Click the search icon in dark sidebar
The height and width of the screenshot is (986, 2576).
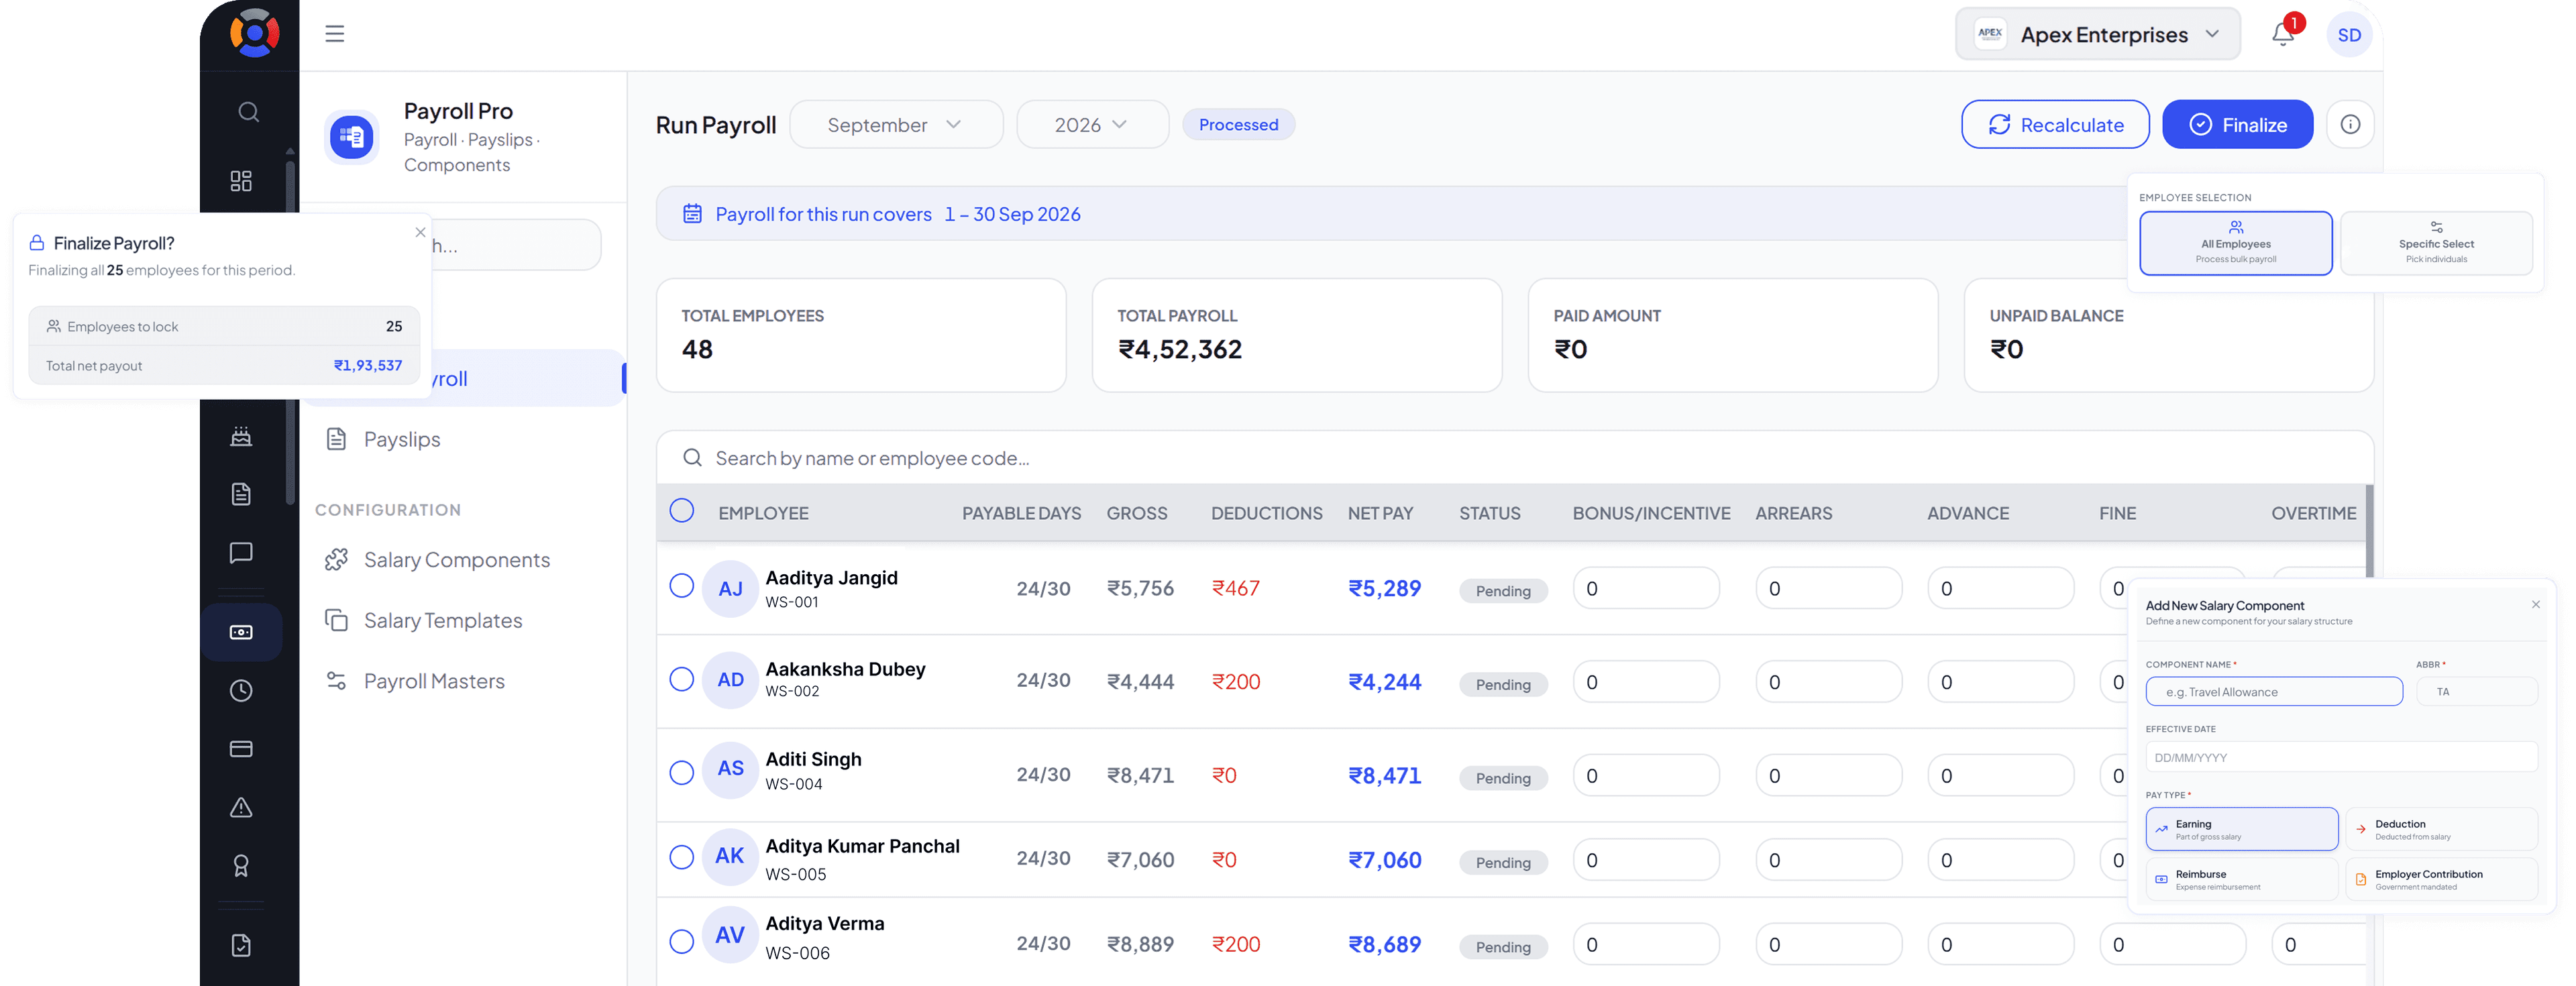249,112
